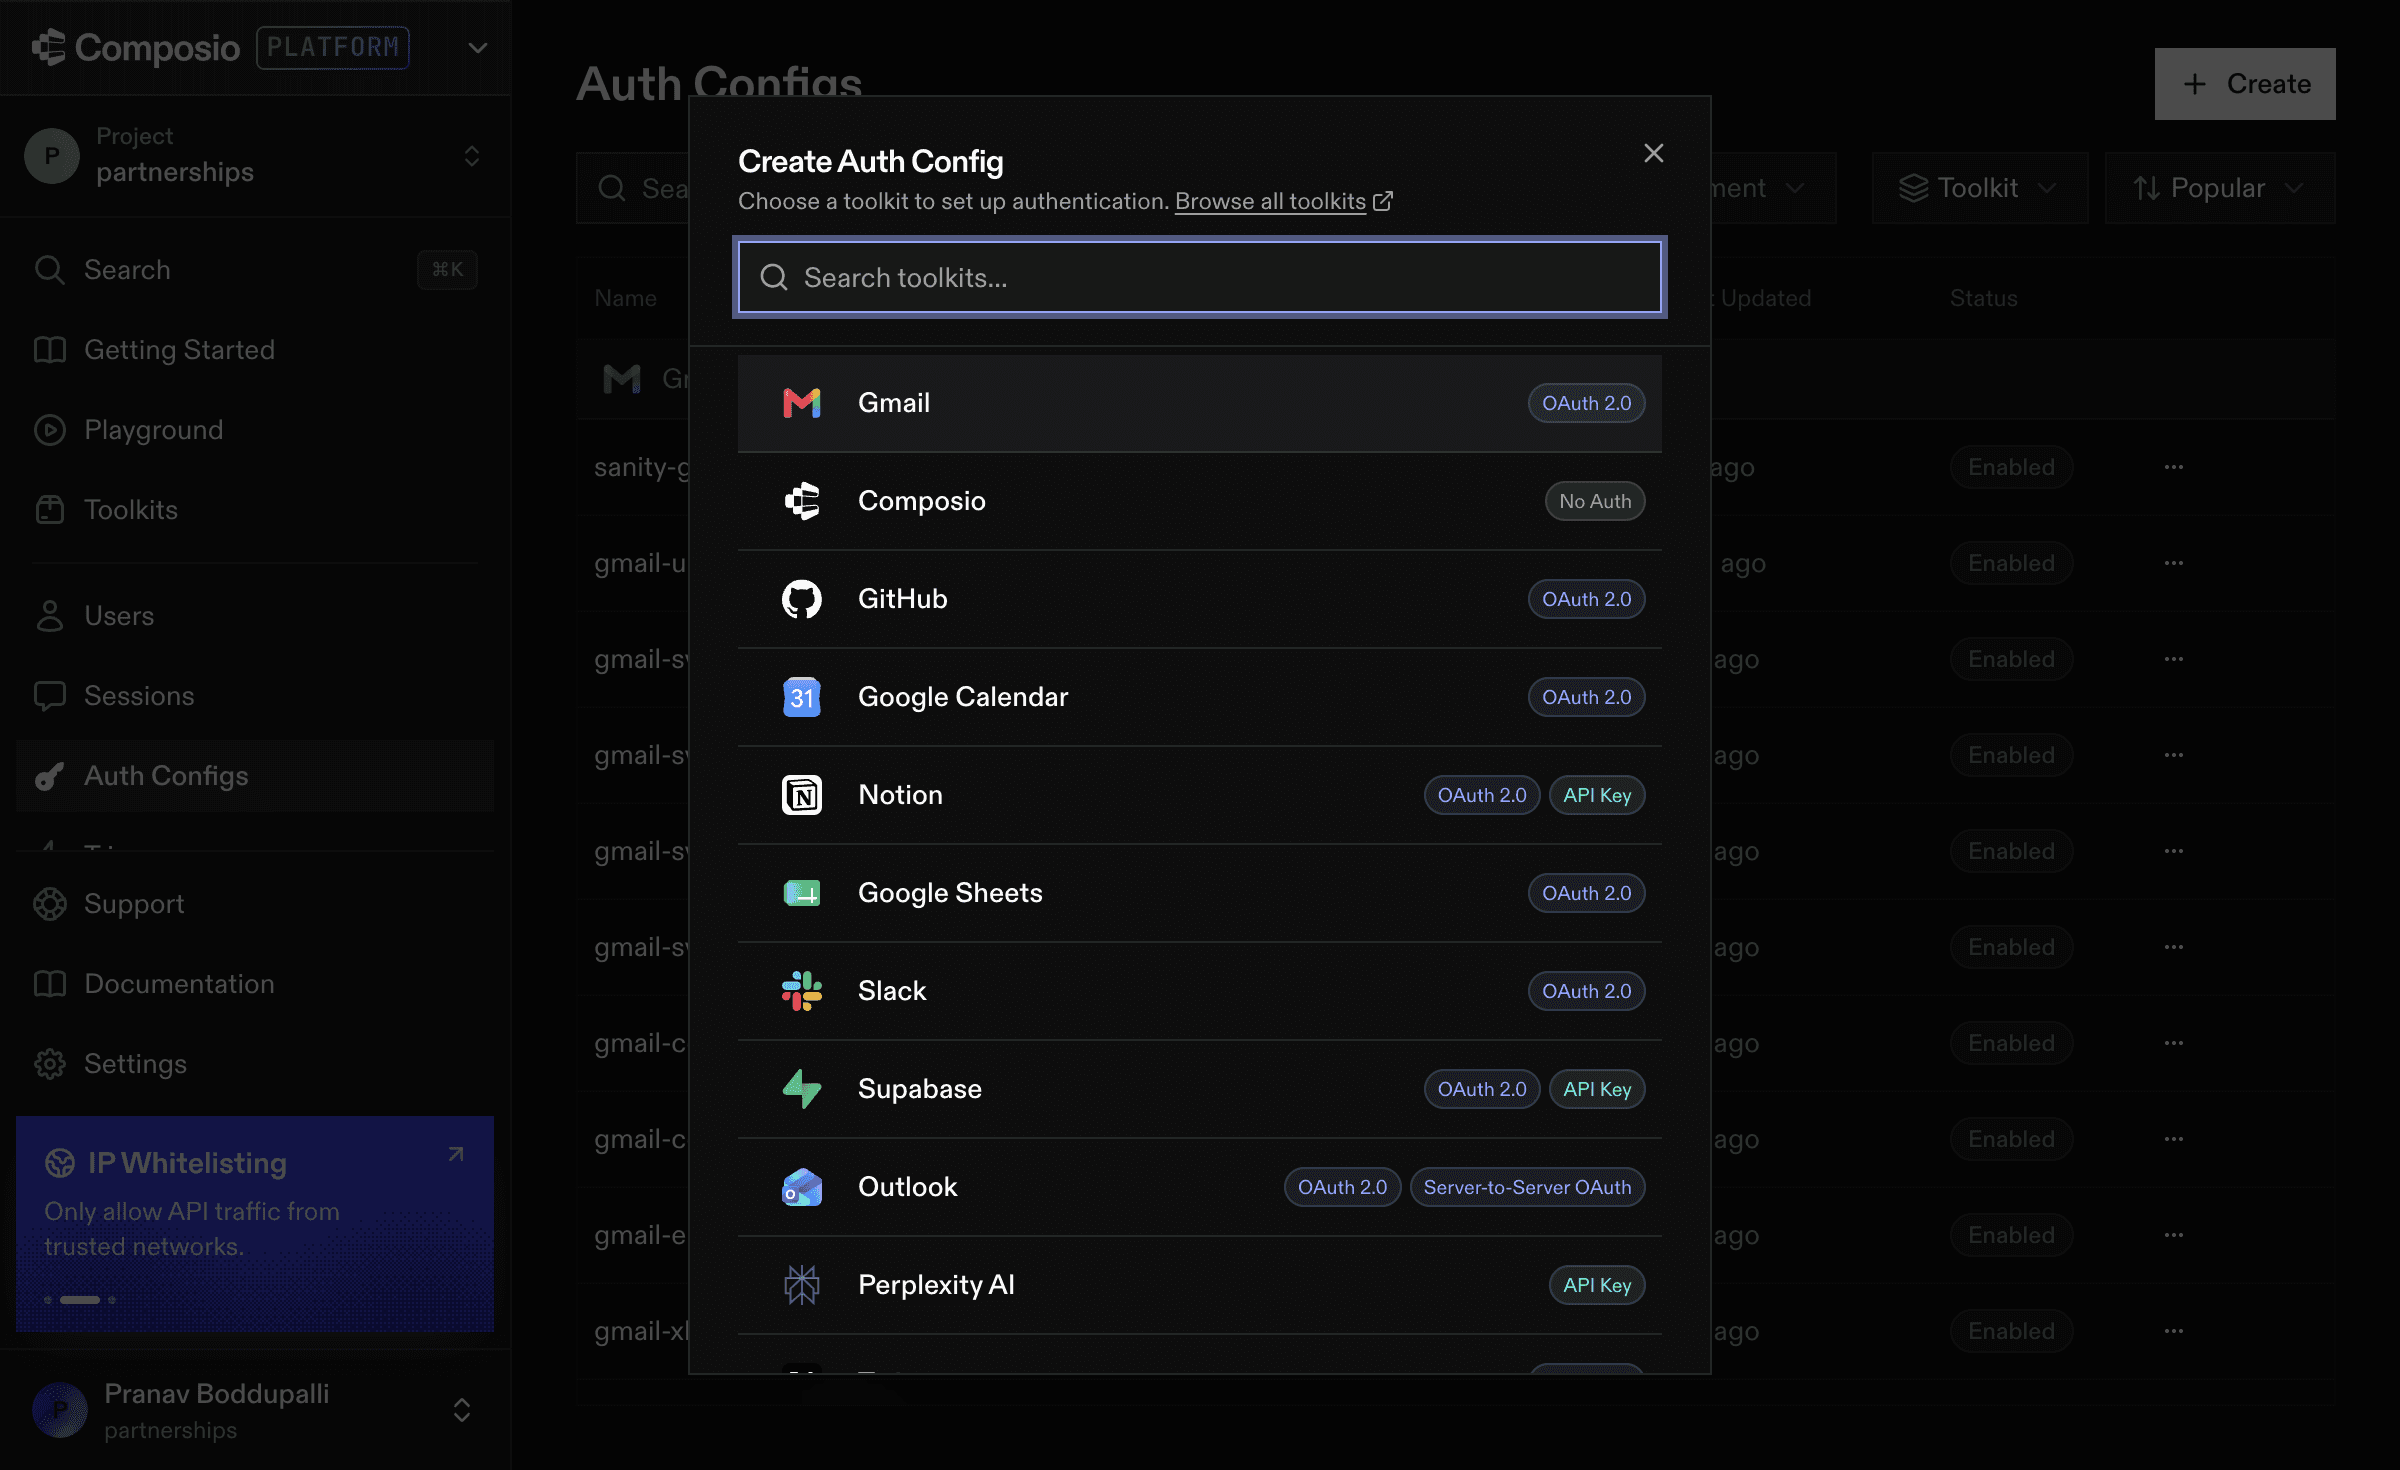Open Documentation from the sidebar

pos(254,984)
